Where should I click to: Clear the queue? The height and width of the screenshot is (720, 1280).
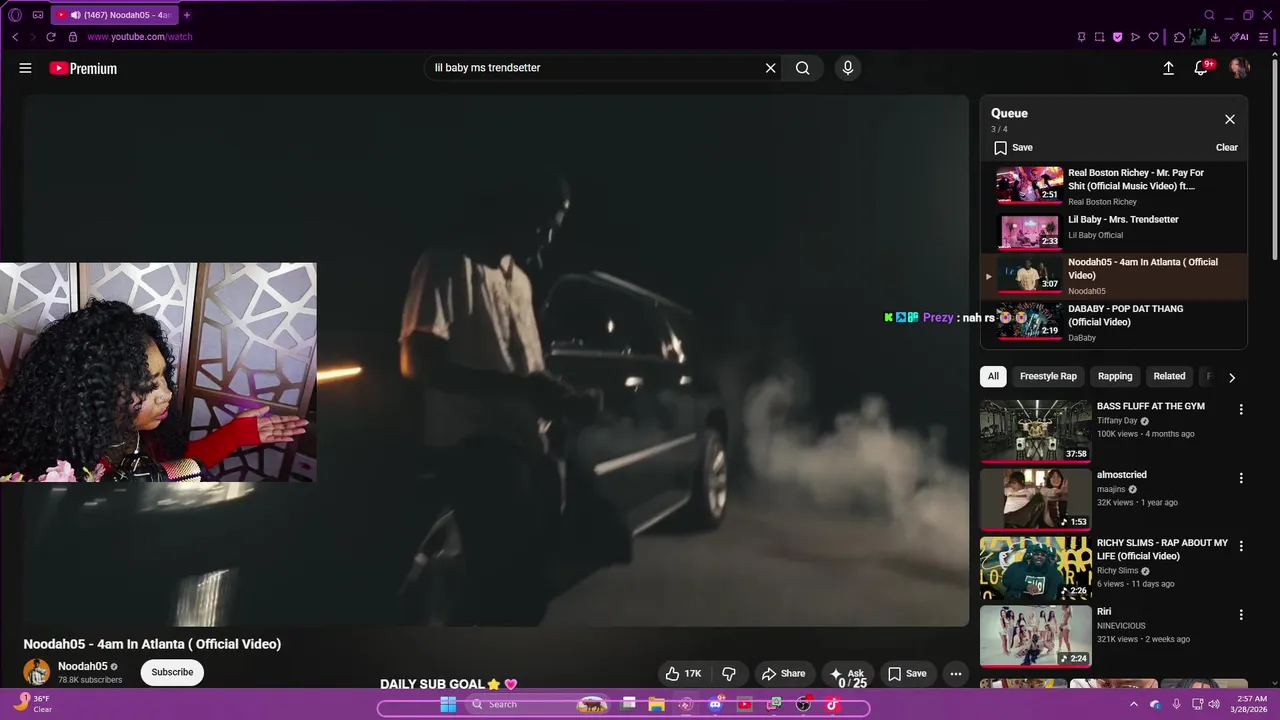pyautogui.click(x=1226, y=147)
